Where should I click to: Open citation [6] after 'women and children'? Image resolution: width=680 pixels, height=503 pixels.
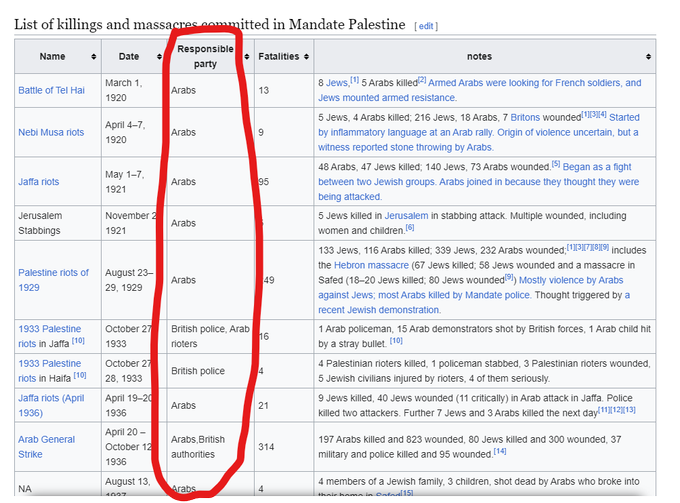(410, 228)
